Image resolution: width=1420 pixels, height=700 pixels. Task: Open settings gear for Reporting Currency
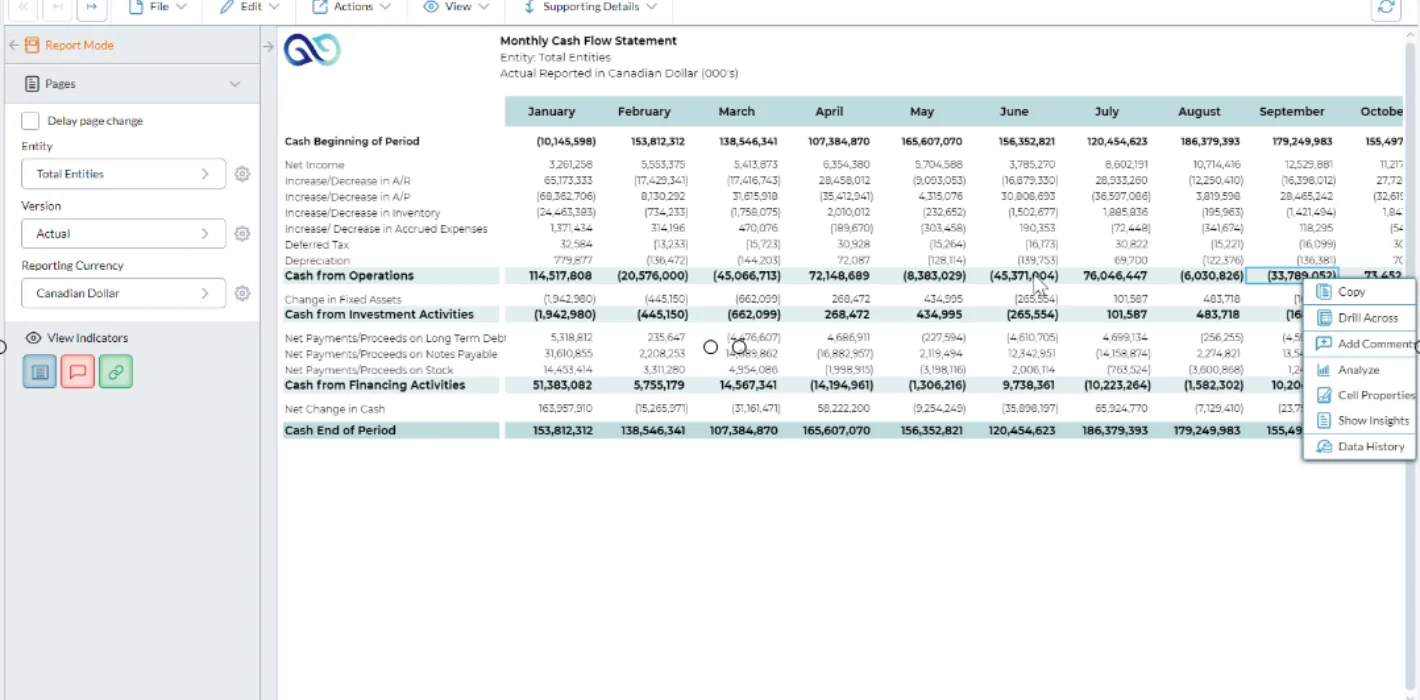click(x=242, y=294)
